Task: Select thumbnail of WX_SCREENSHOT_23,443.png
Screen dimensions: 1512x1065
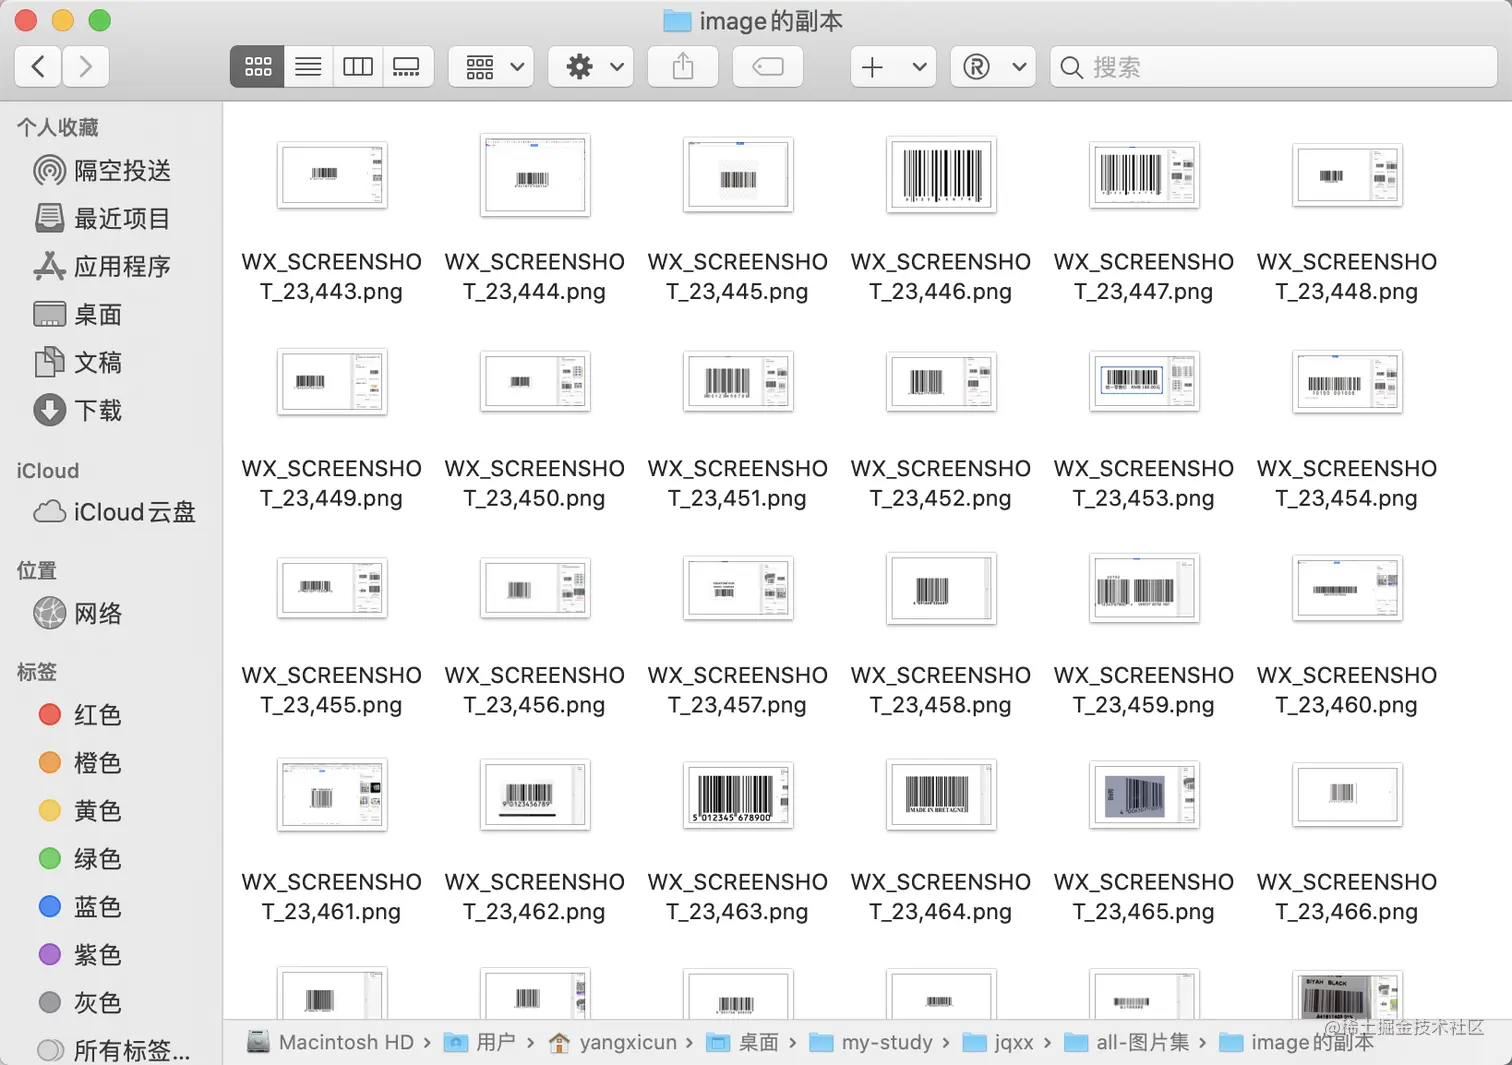Action: [x=332, y=175]
